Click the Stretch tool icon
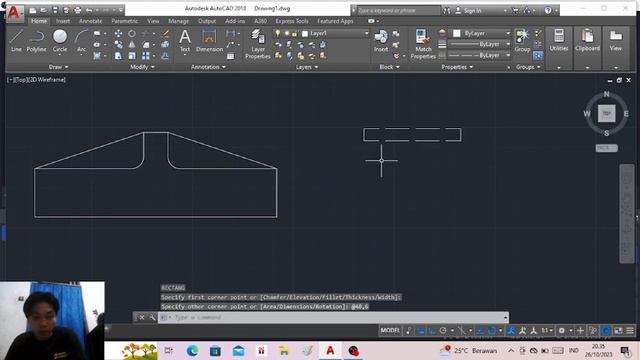640x360 pixels. pyautogui.click(x=118, y=56)
